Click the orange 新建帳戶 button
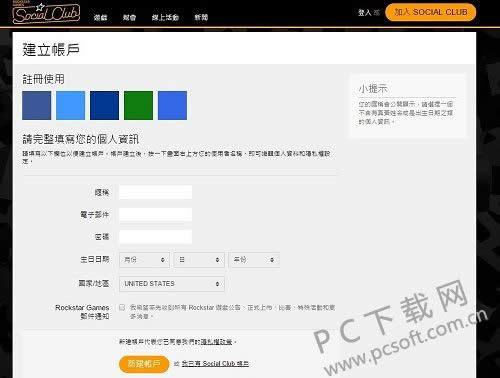This screenshot has height=378, width=500. click(x=144, y=364)
